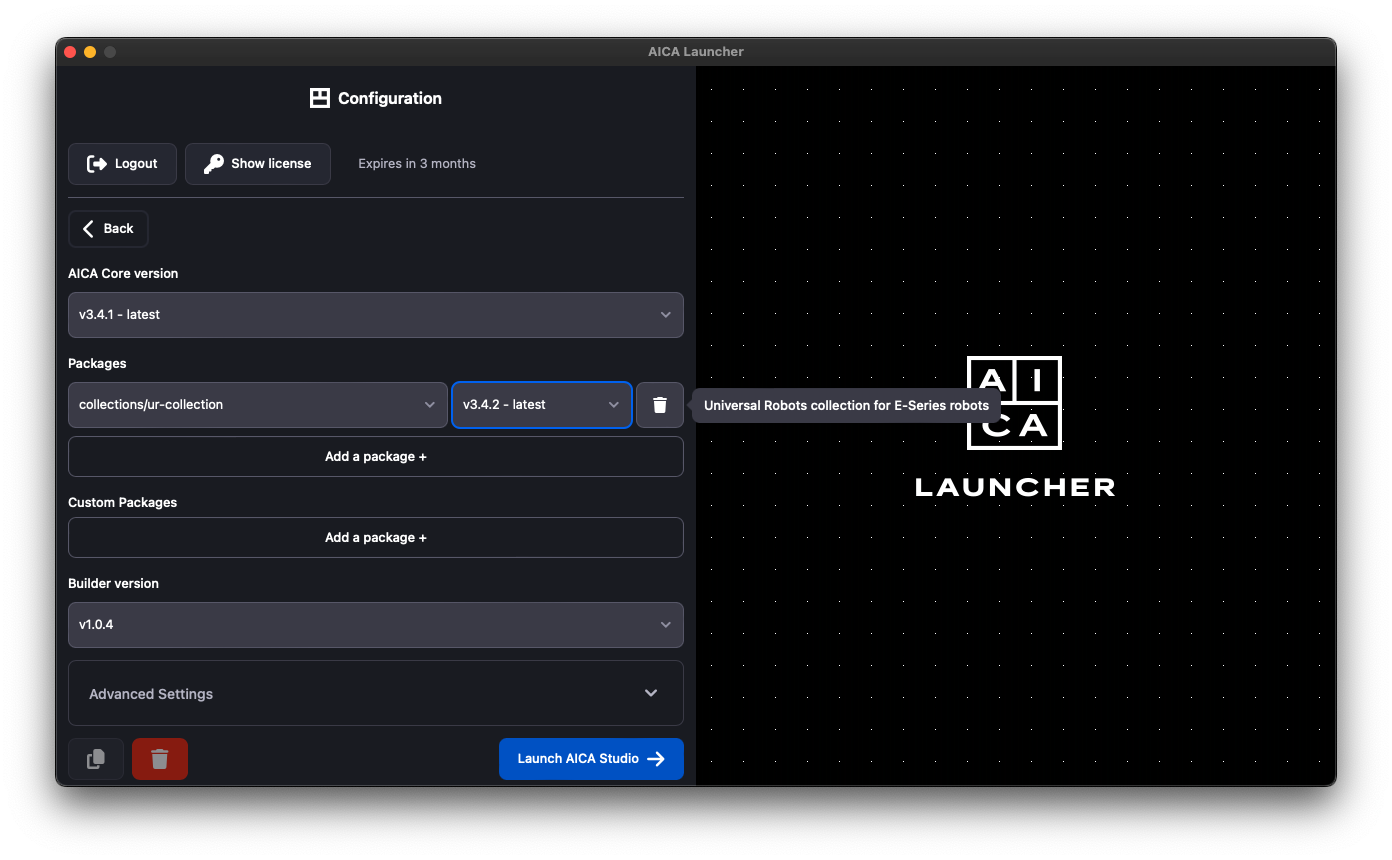
Task: Click the AICA Launcher logo
Action: point(1015,427)
